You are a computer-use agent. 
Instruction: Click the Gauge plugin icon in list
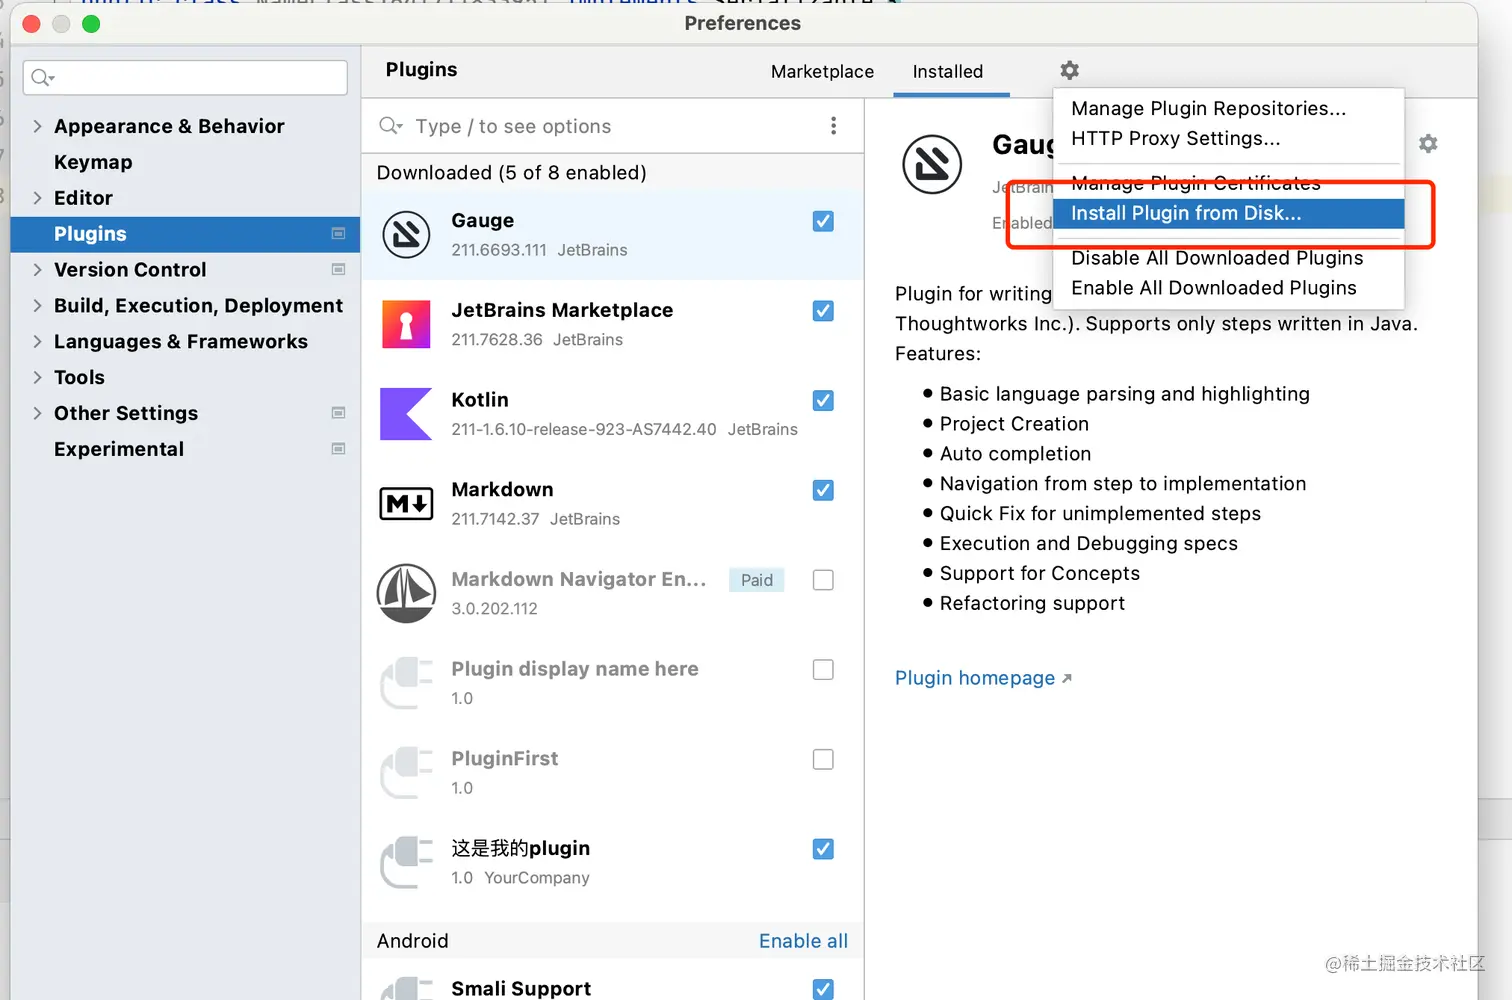(406, 235)
